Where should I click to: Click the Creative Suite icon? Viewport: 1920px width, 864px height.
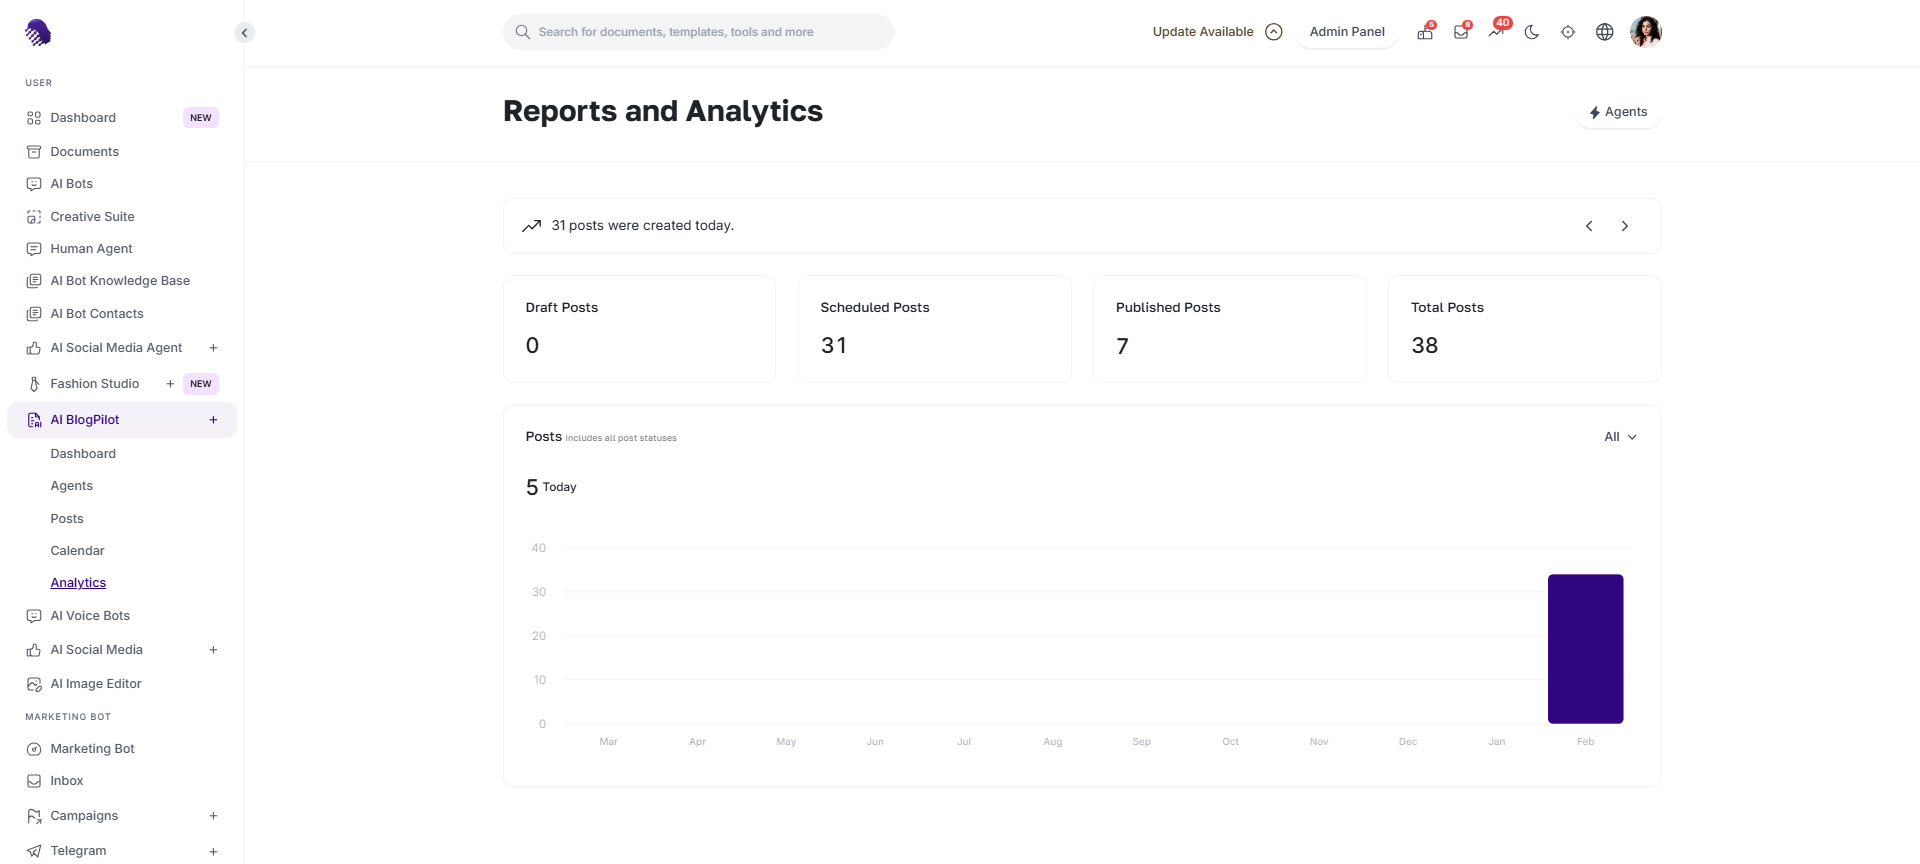(34, 217)
